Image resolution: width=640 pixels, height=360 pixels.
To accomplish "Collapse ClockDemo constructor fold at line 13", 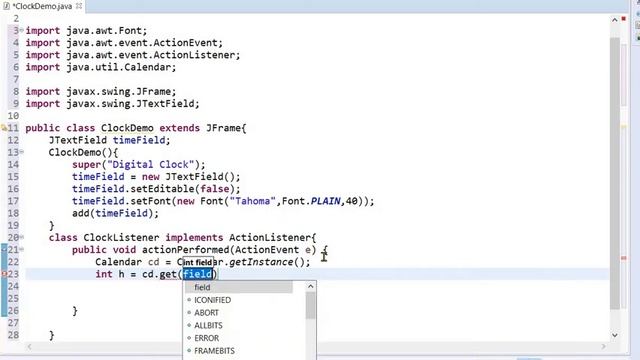I will [22, 152].
